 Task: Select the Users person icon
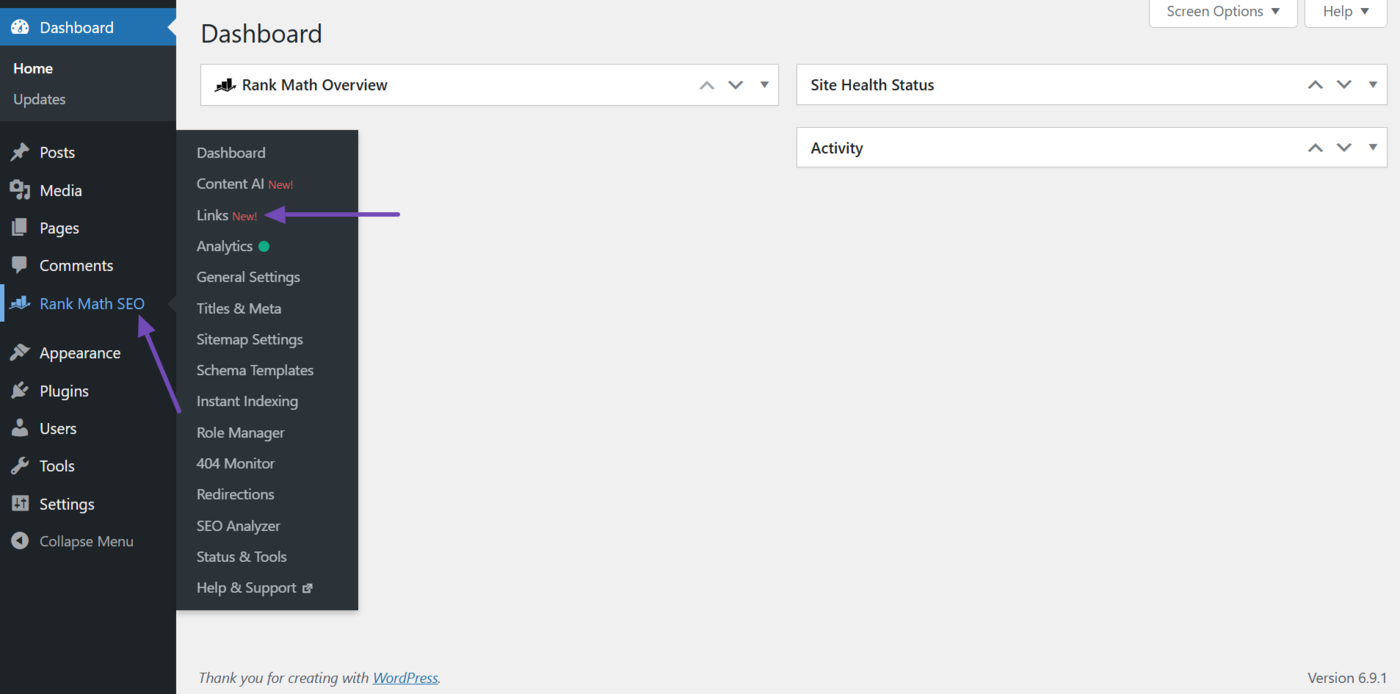tap(20, 428)
